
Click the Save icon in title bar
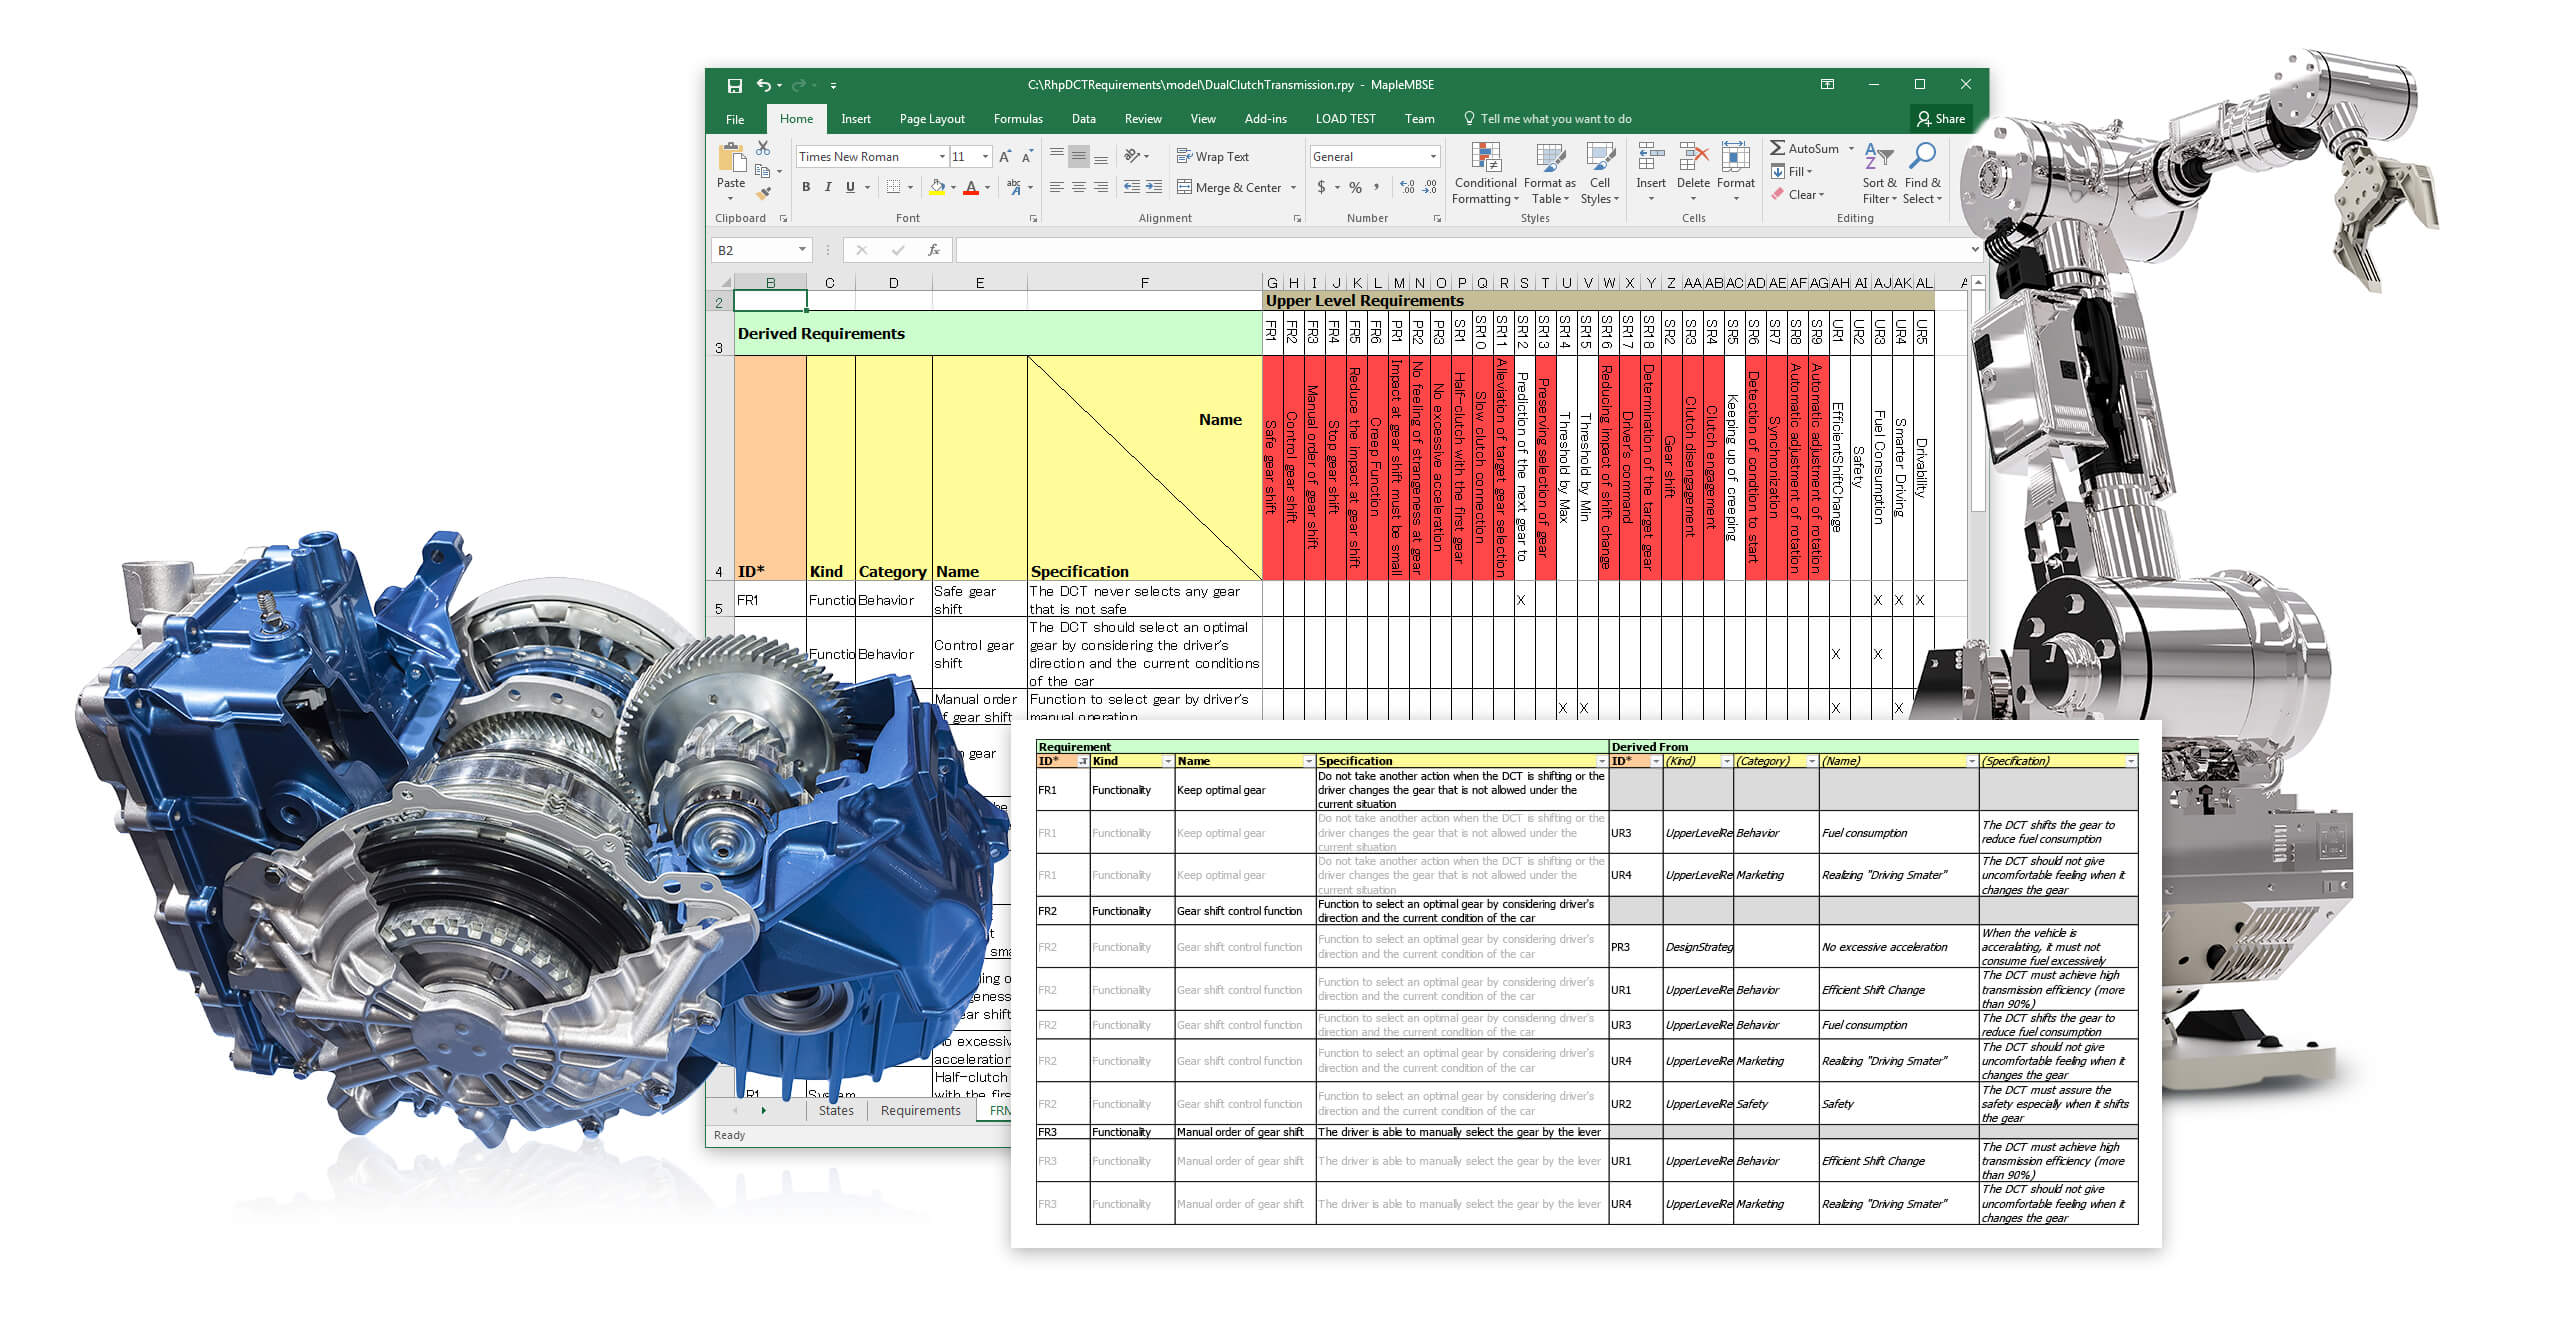point(735,86)
